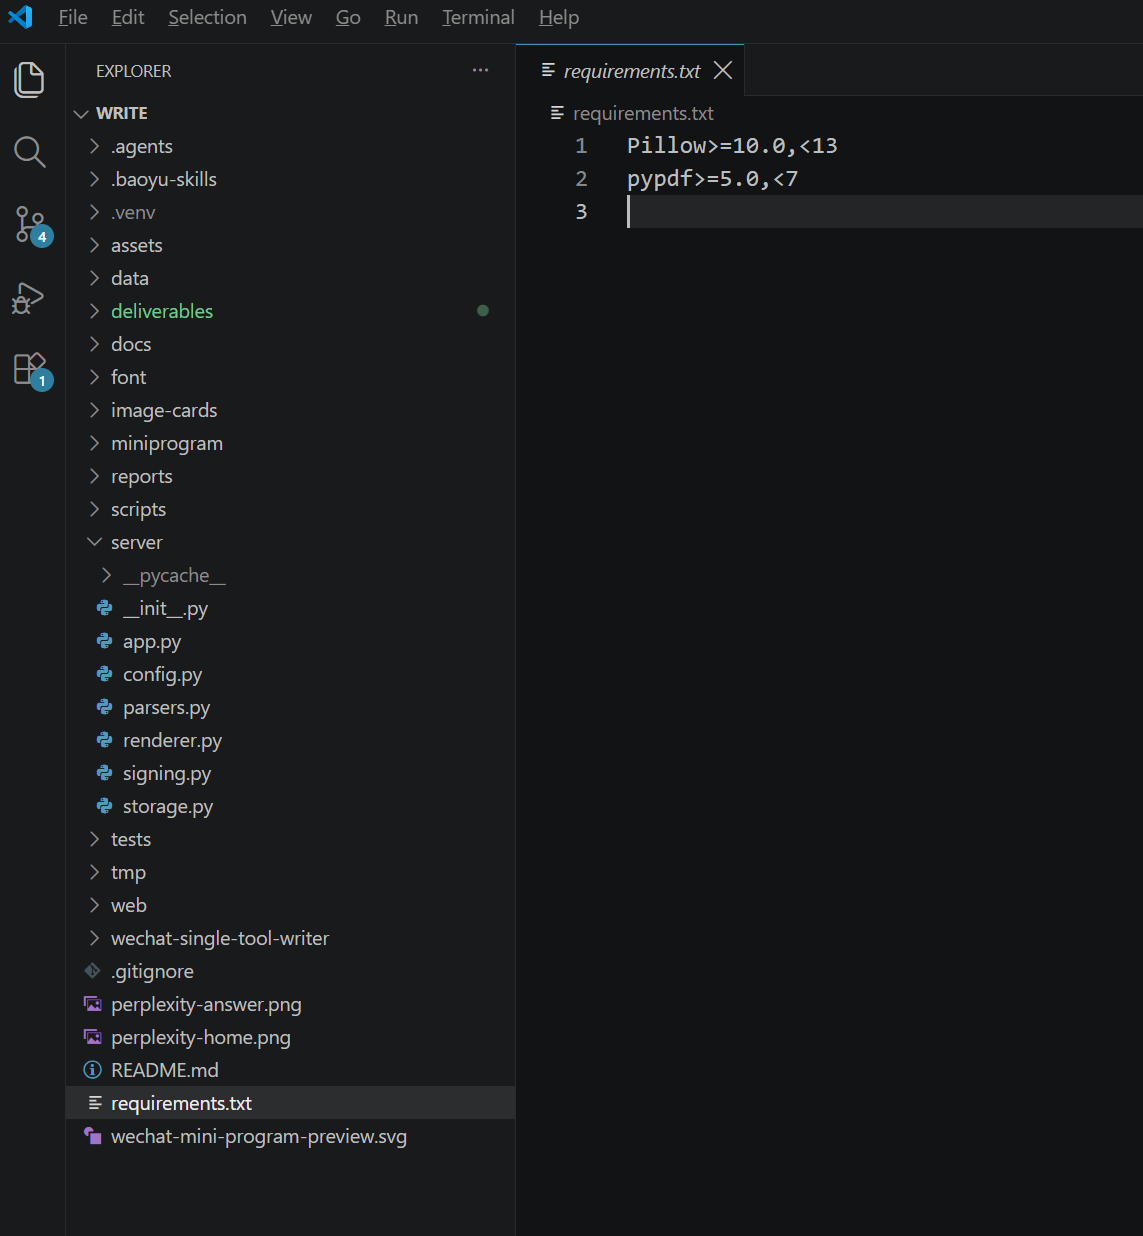The height and width of the screenshot is (1236, 1143).
Task: Expand the .agents folder
Action: [x=290, y=146]
